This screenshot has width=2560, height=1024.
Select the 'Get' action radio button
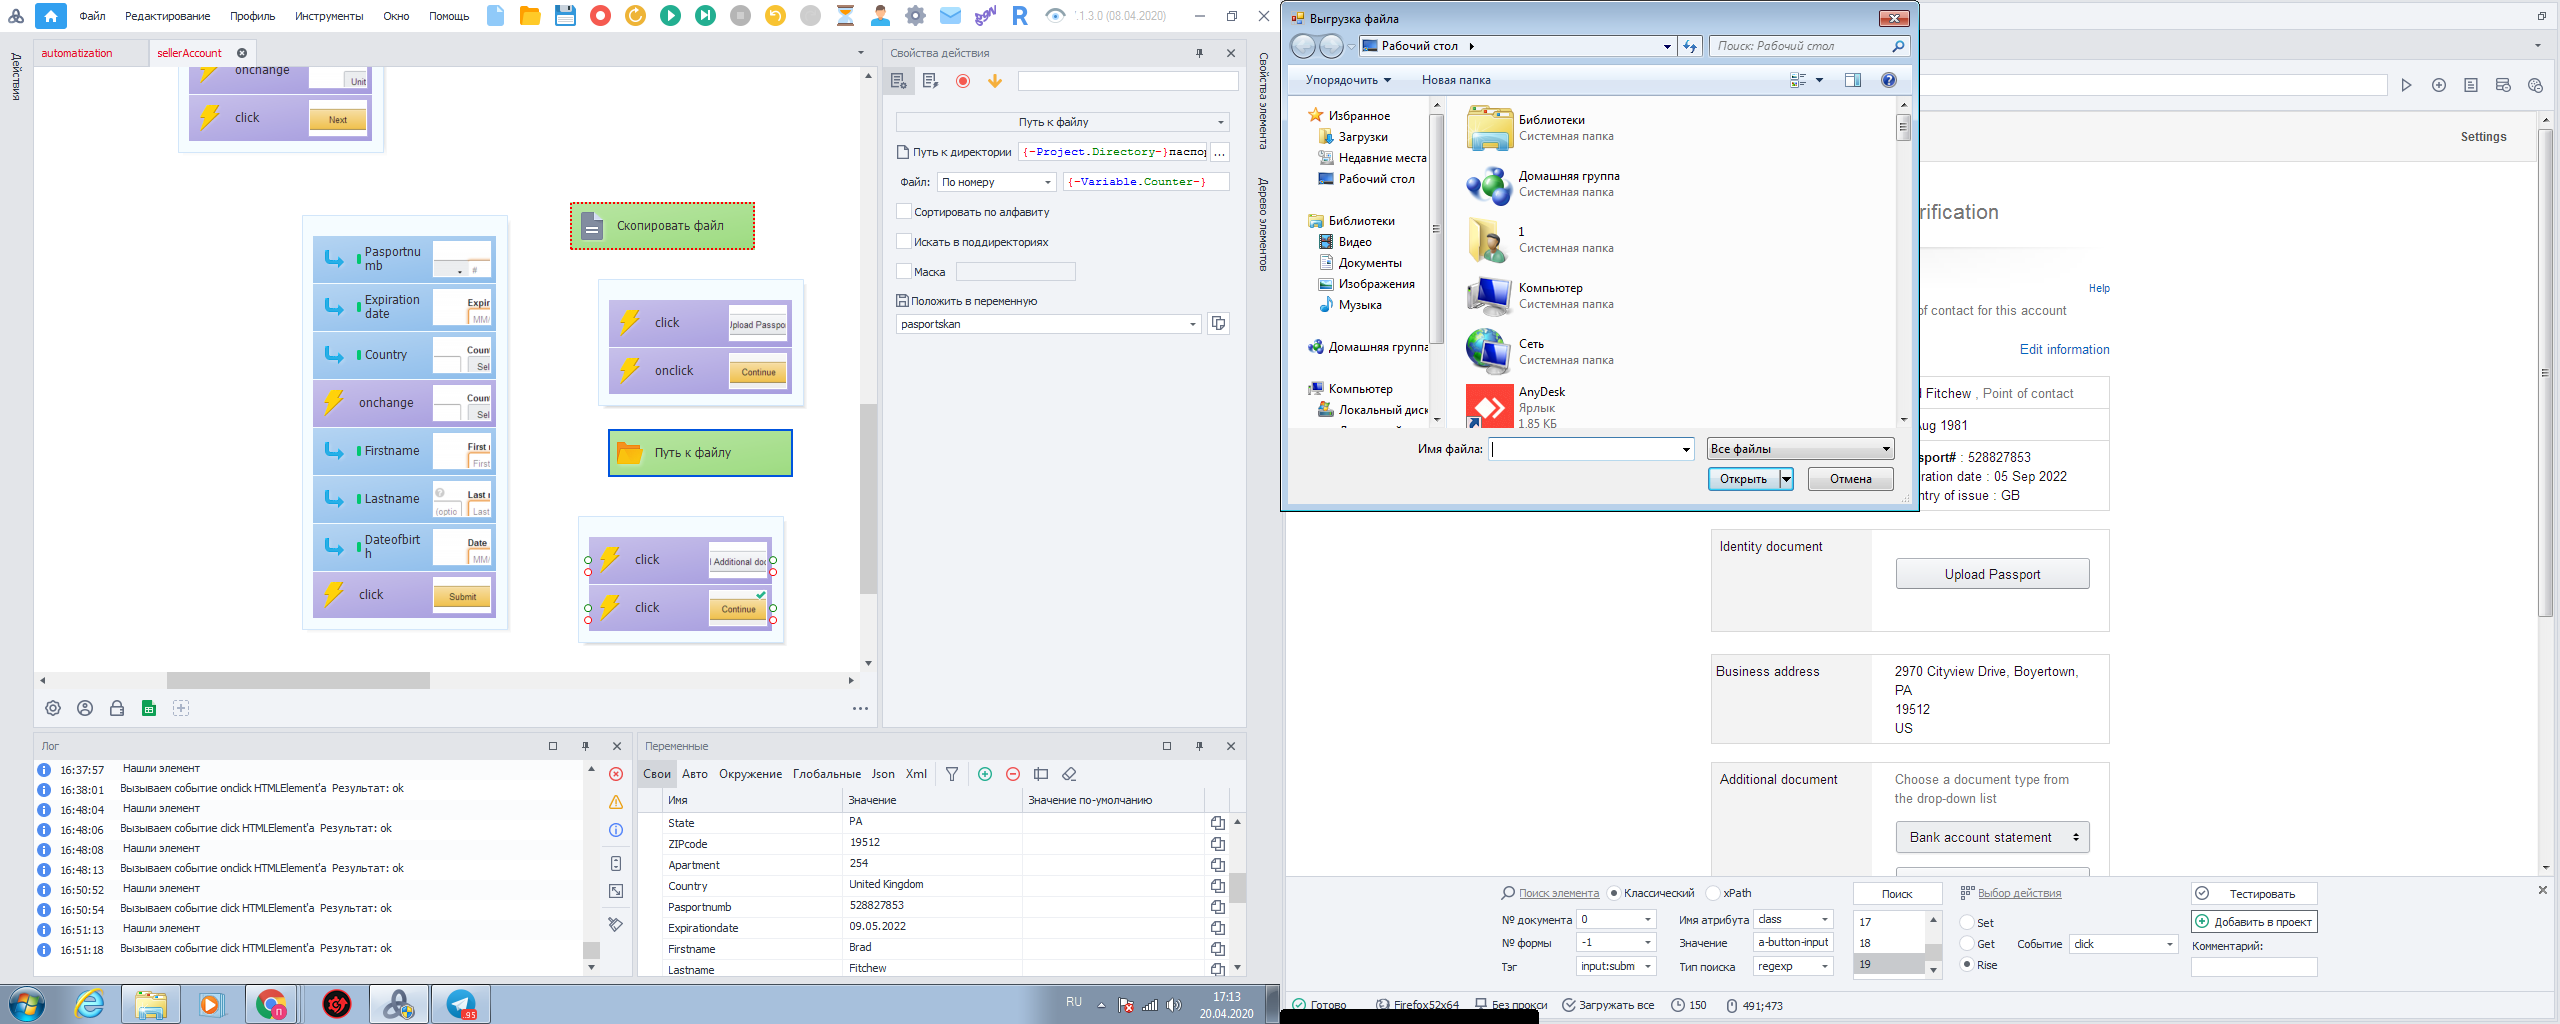pyautogui.click(x=1967, y=944)
